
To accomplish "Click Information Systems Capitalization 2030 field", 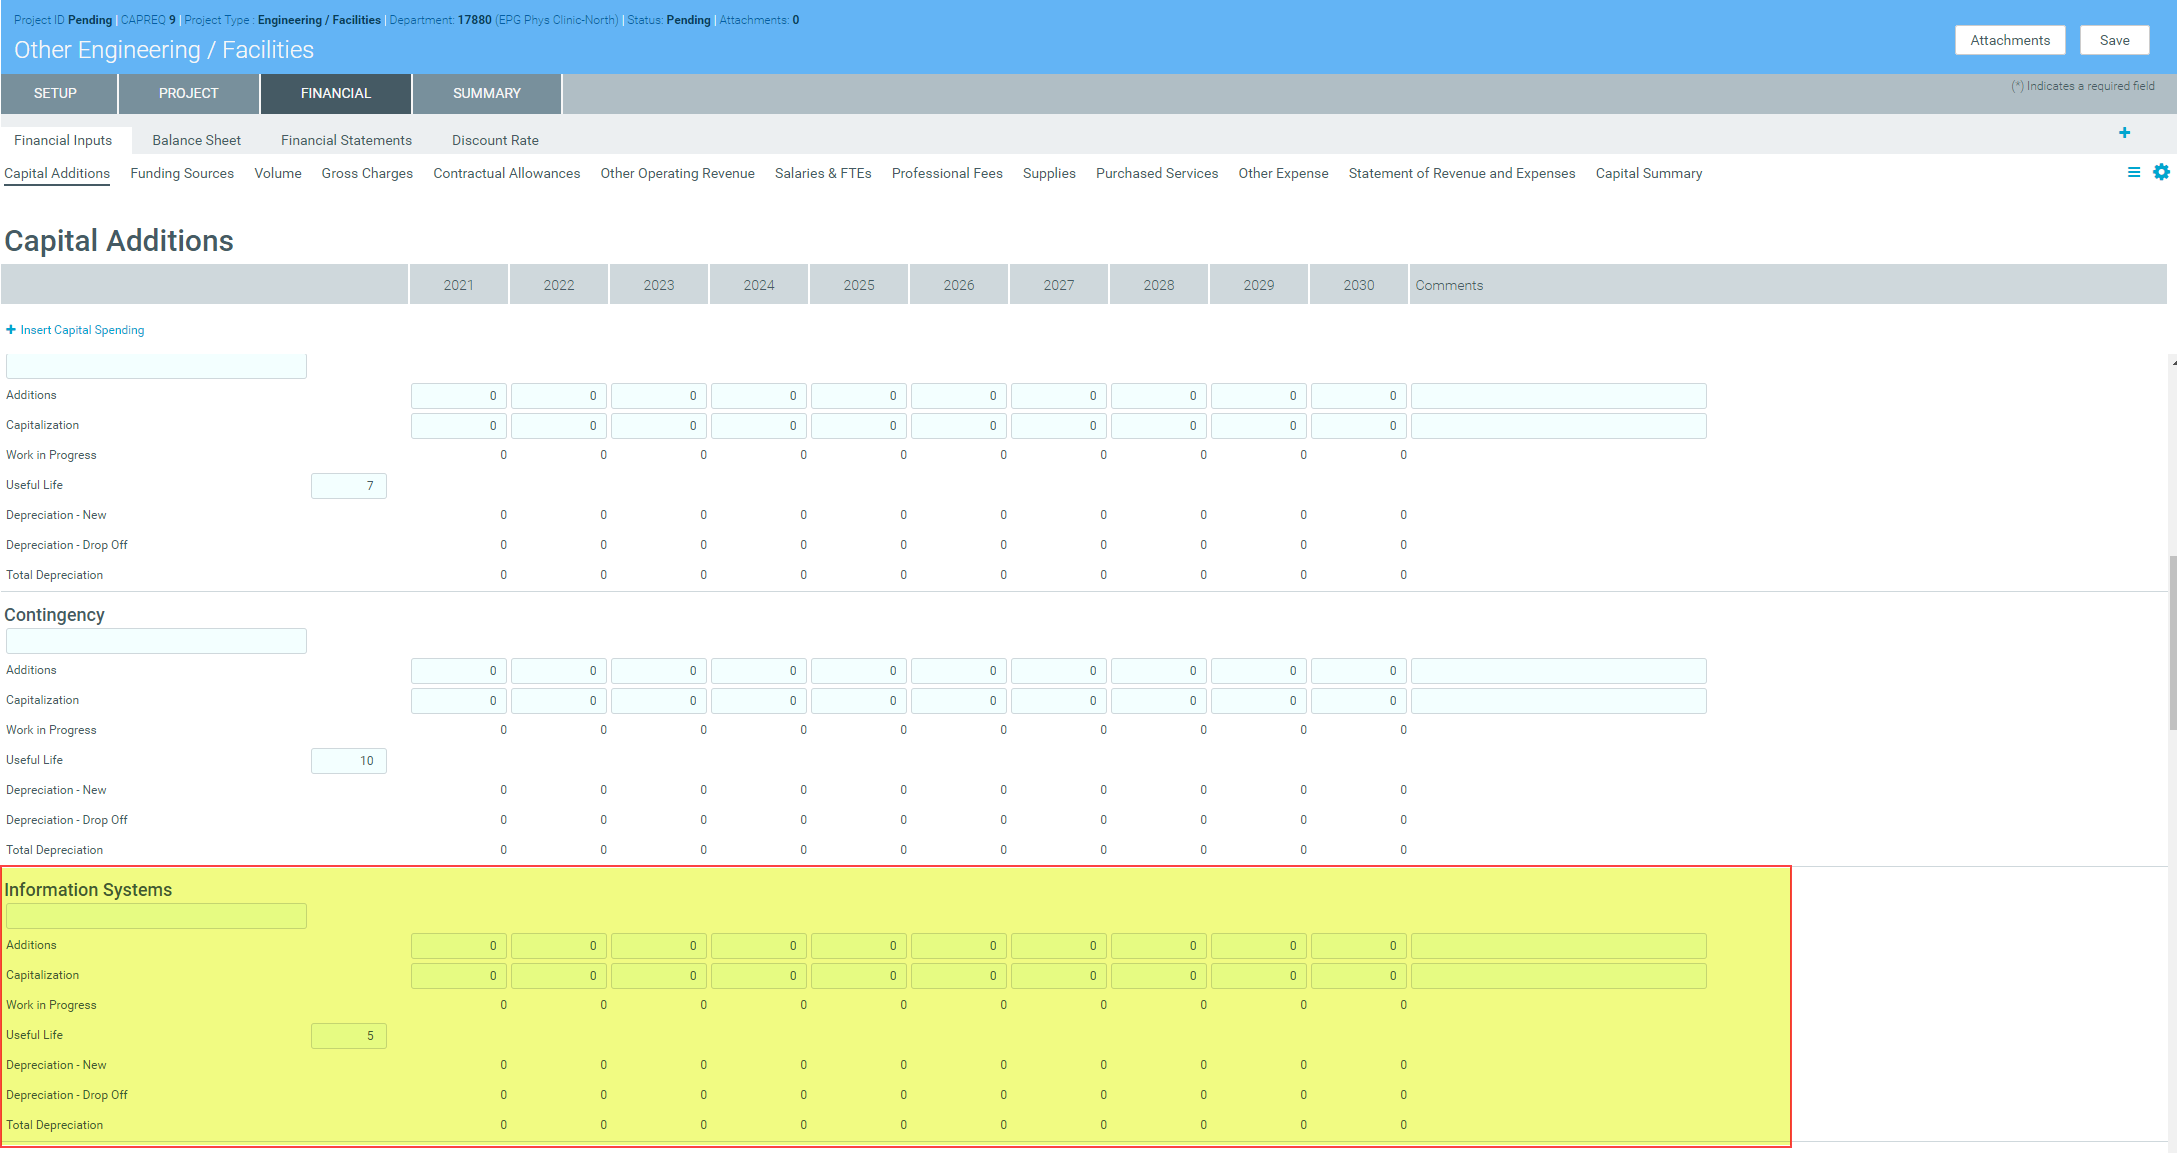I will [1358, 976].
